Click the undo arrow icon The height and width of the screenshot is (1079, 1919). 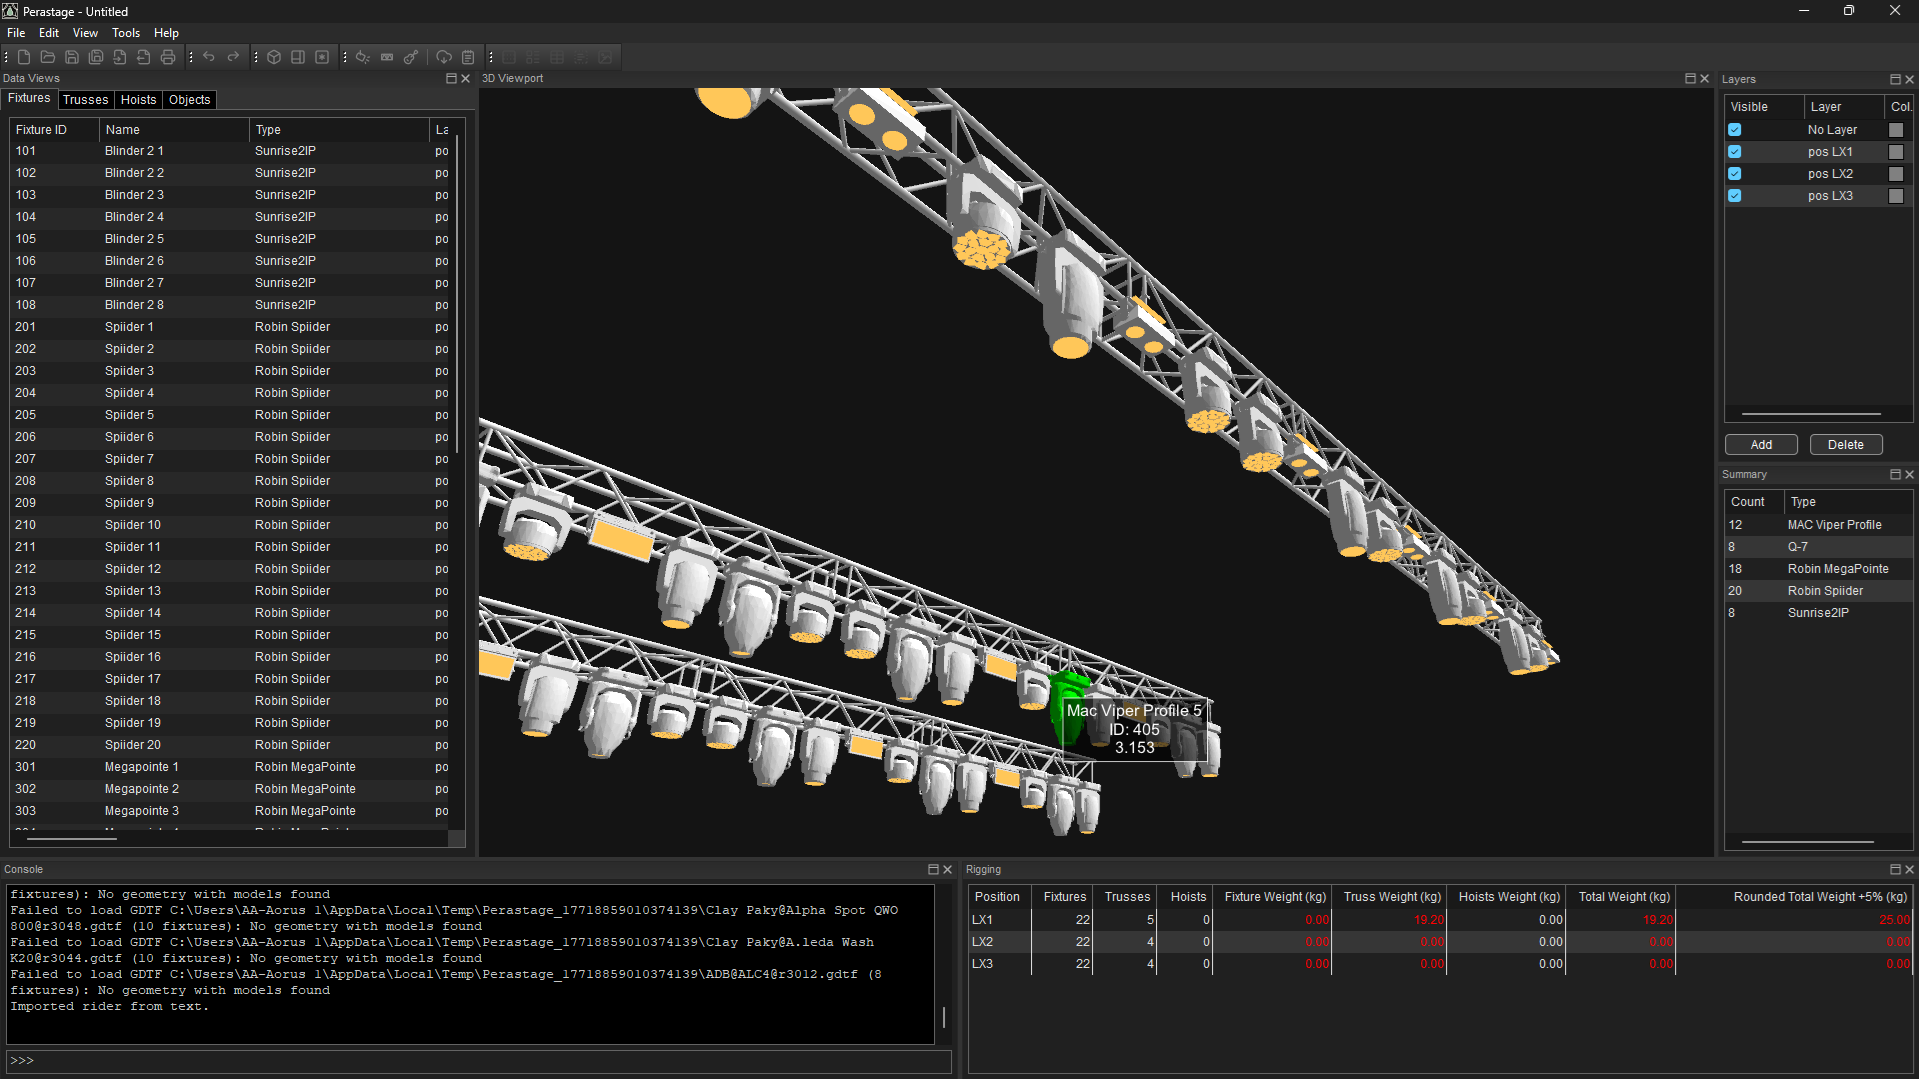click(x=209, y=57)
